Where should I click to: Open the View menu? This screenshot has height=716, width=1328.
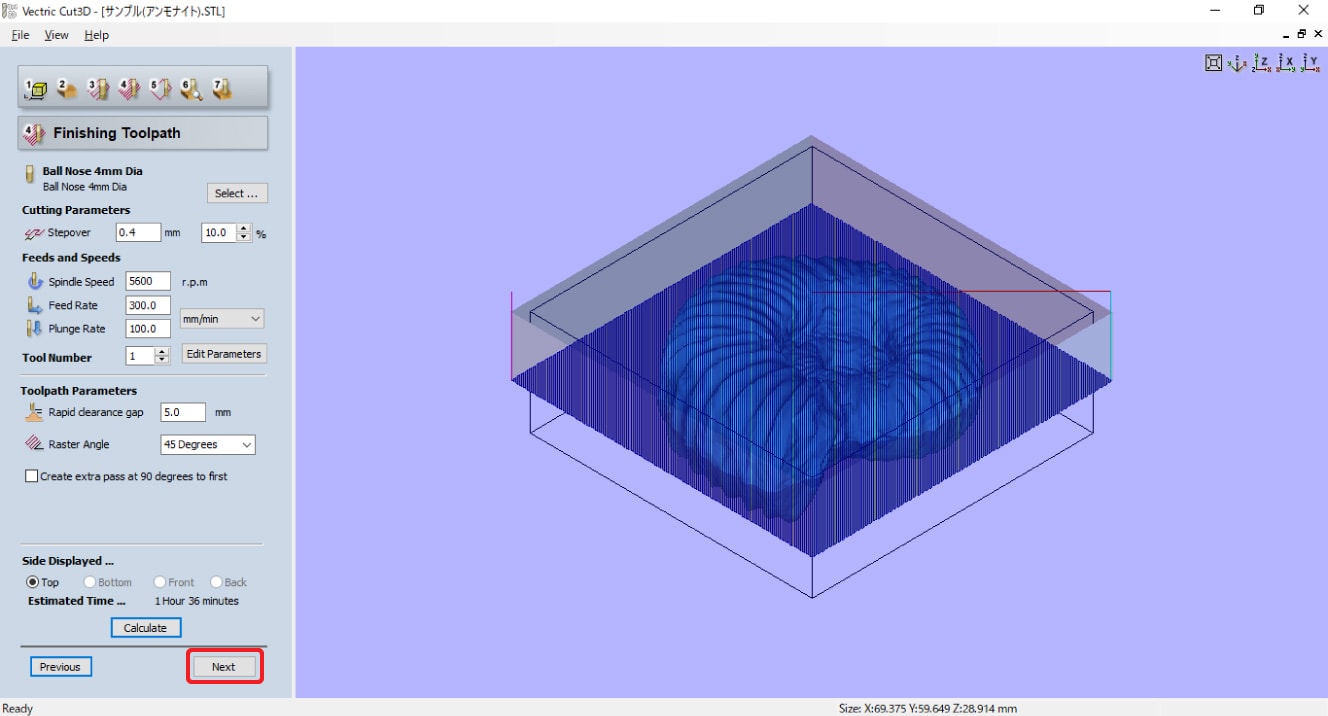point(56,35)
